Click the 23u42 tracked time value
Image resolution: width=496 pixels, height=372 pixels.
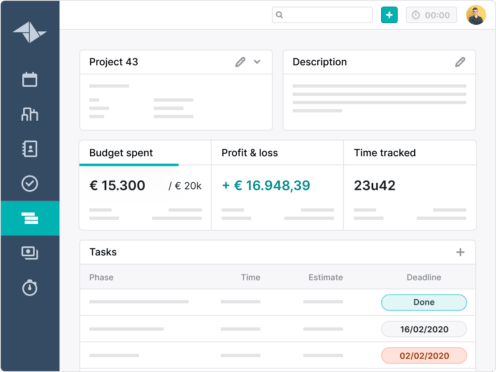click(x=375, y=186)
